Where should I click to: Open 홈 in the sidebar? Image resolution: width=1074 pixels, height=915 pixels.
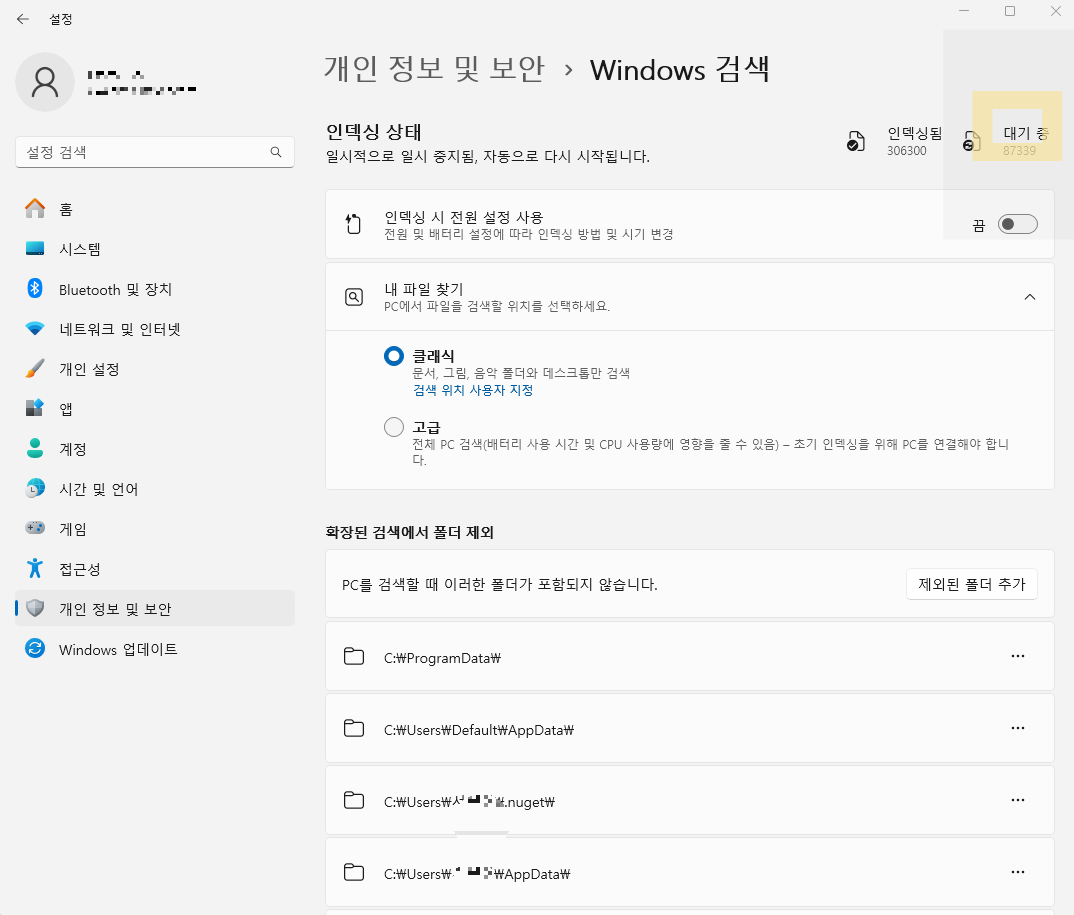pyautogui.click(x=155, y=209)
